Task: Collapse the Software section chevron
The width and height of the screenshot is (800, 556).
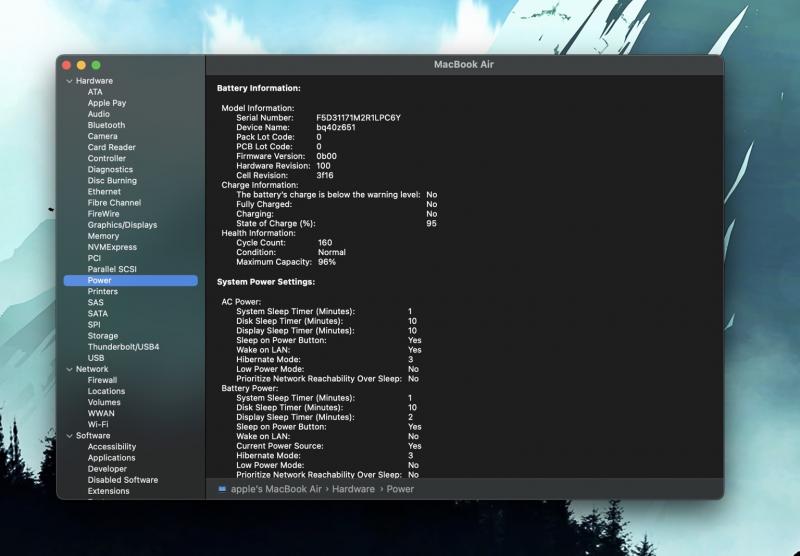Action: [69, 436]
